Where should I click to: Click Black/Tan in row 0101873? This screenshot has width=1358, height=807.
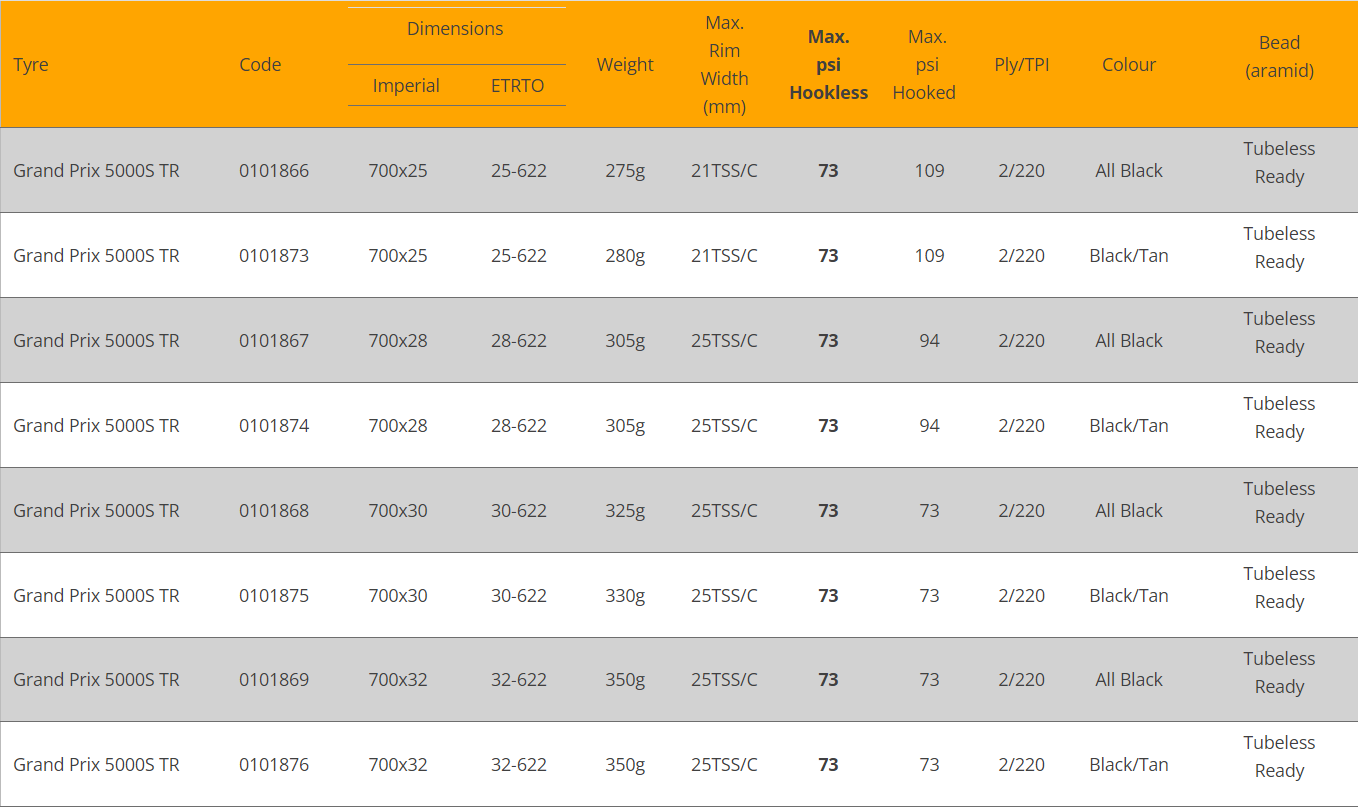click(x=1129, y=256)
